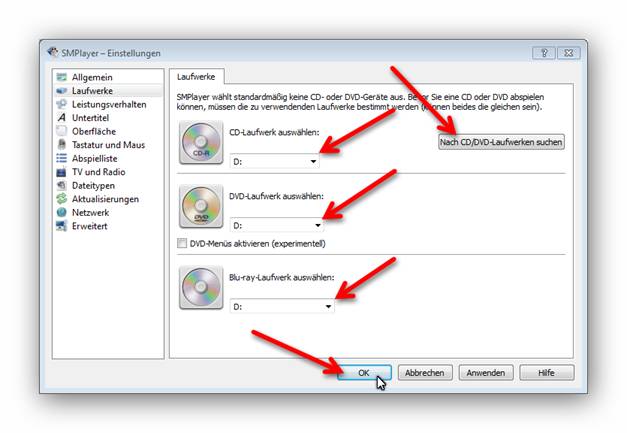
Task: Click Nach CD/DVD-Laufwerken suchen button
Action: (x=501, y=142)
